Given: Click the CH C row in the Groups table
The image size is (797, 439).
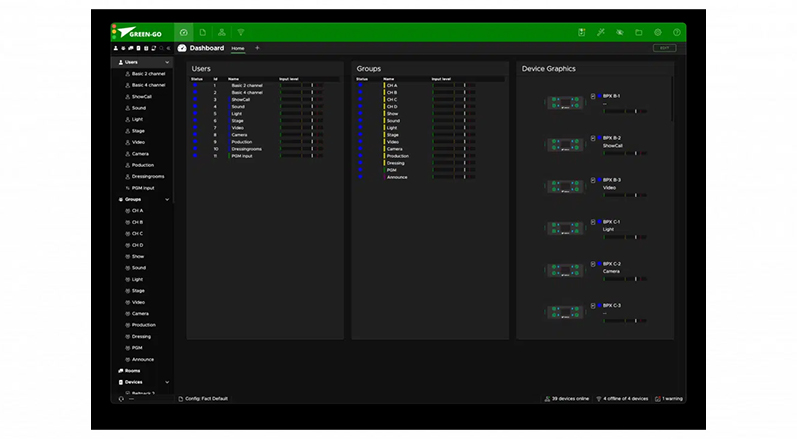Looking at the screenshot, I should (430, 100).
